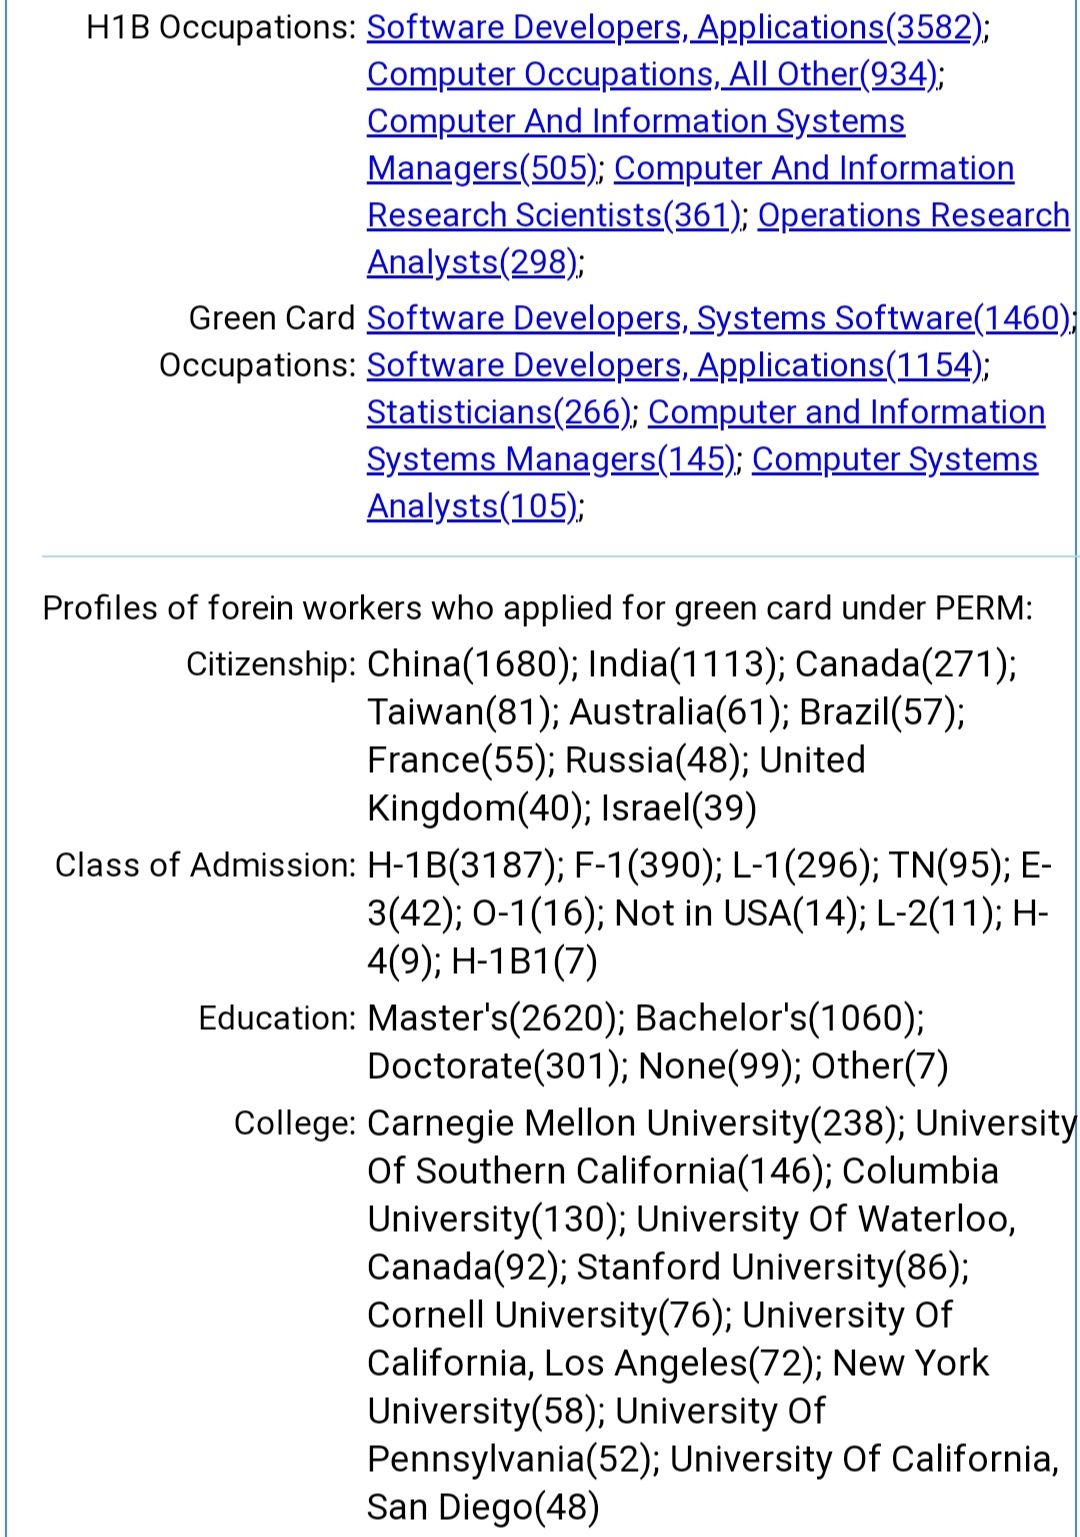The height and width of the screenshot is (1537, 1080).
Task: Click the H1B Occupations label
Action: 221,28
